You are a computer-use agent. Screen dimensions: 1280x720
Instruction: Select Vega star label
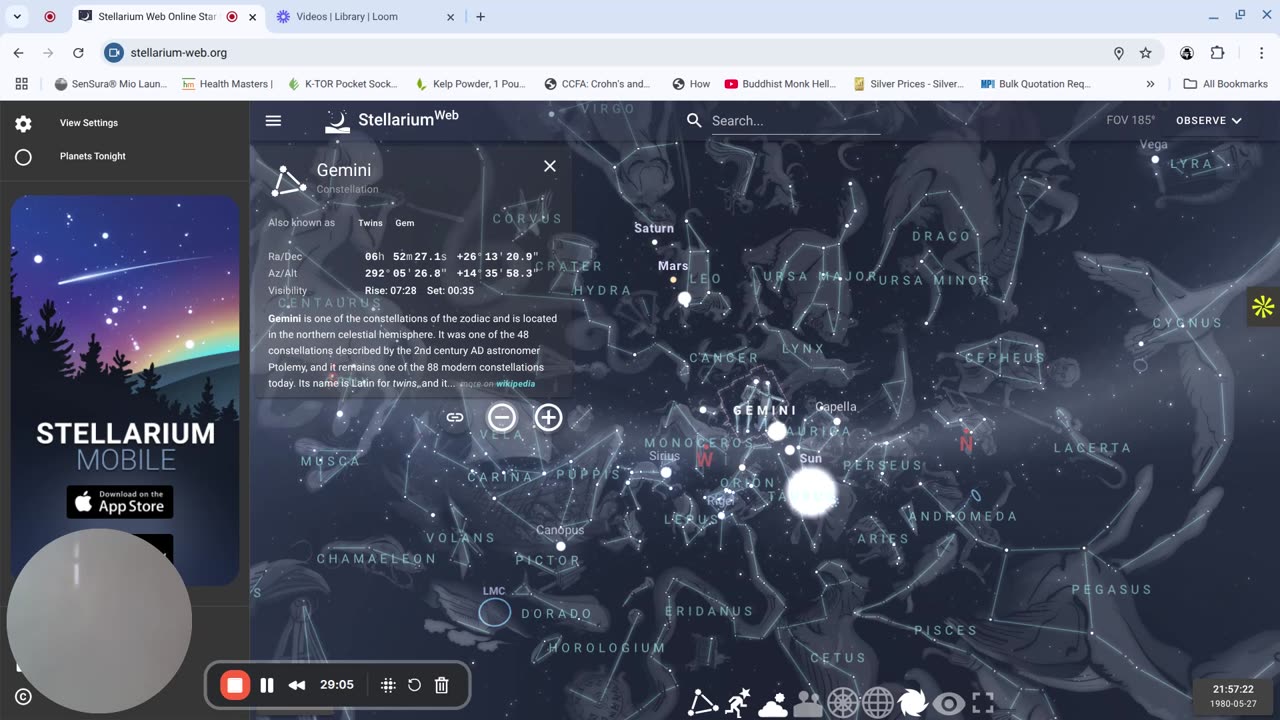pyautogui.click(x=1154, y=145)
